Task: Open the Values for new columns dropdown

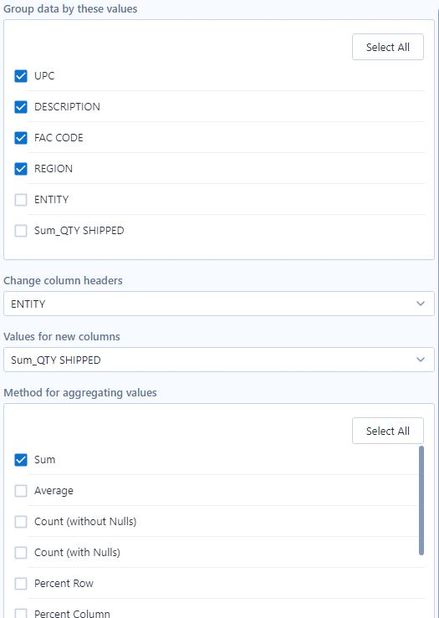Action: [219, 359]
